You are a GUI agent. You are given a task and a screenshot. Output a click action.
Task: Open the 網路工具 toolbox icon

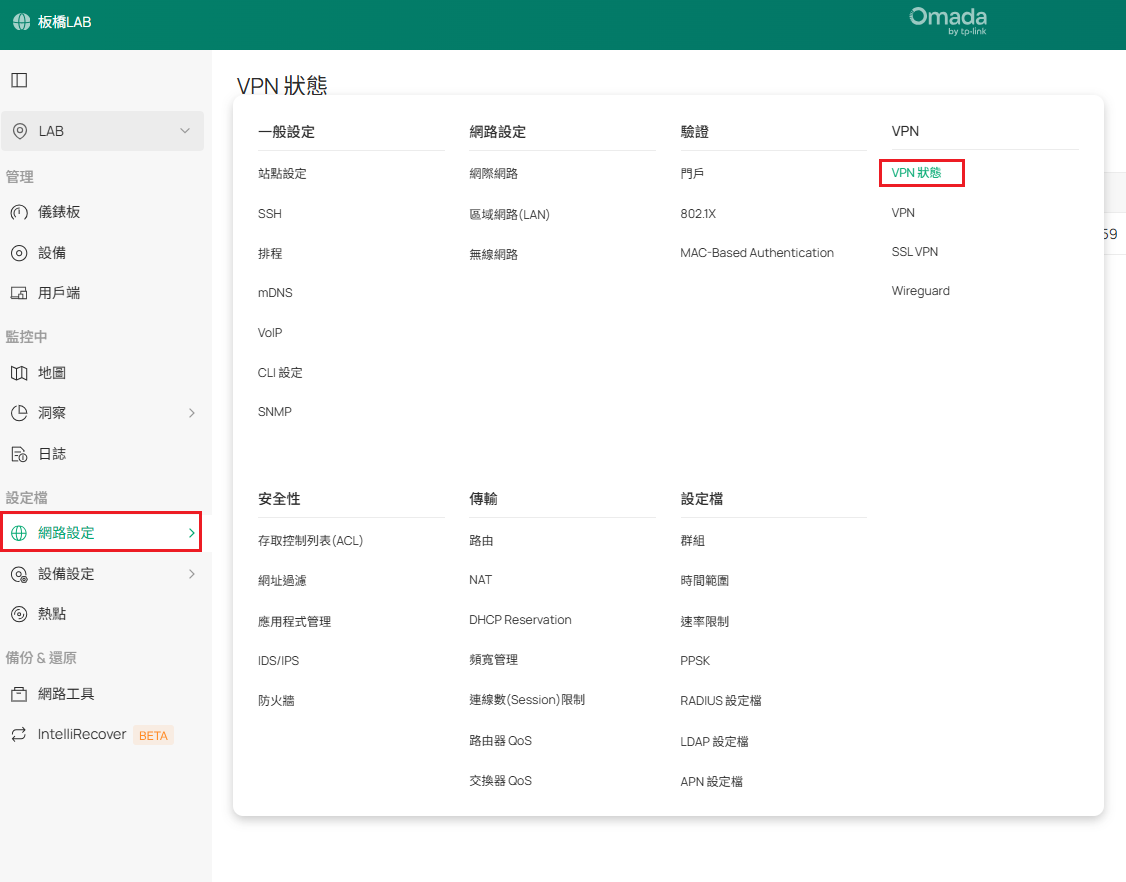[x=19, y=694]
